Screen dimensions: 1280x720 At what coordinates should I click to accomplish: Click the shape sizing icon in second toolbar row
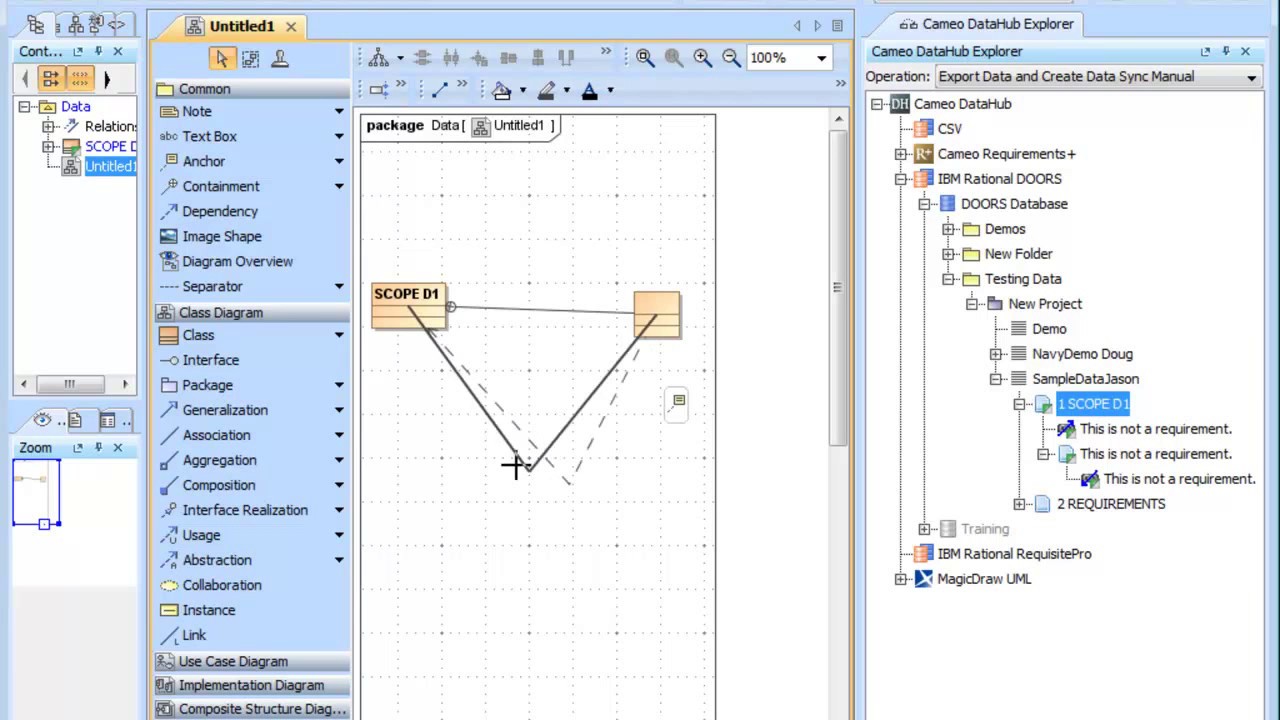(x=378, y=90)
